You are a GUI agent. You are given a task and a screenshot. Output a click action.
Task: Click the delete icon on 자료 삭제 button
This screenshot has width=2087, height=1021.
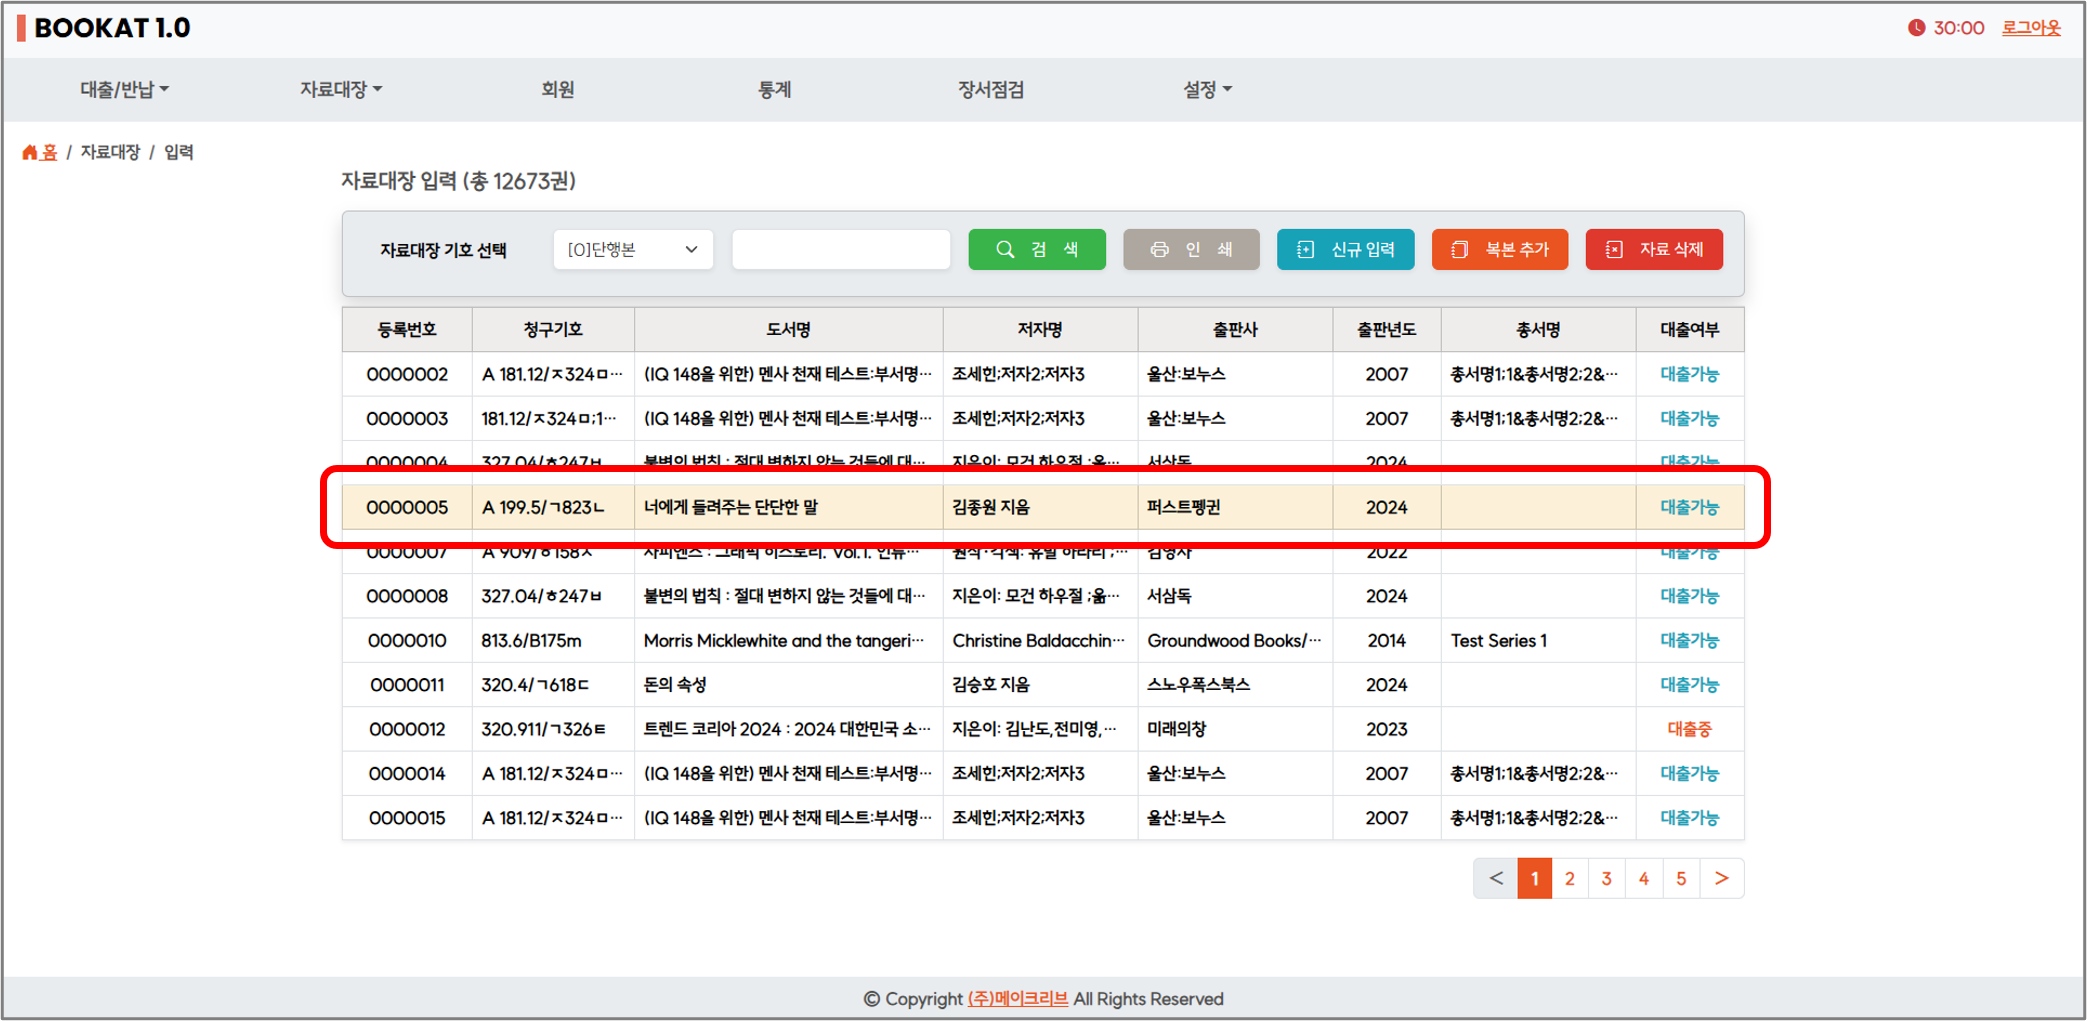(x=1614, y=250)
